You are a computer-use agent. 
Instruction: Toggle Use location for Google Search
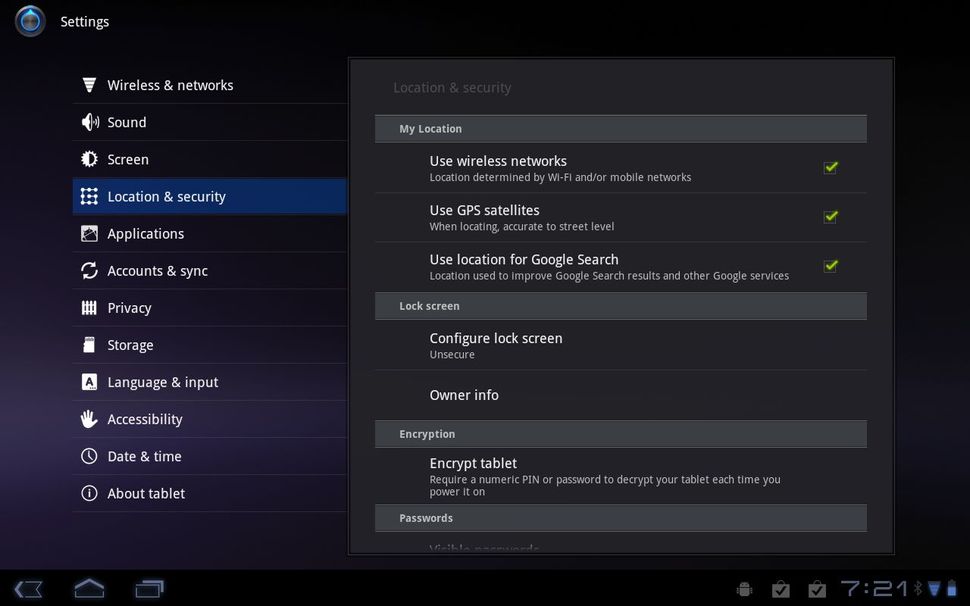point(830,265)
